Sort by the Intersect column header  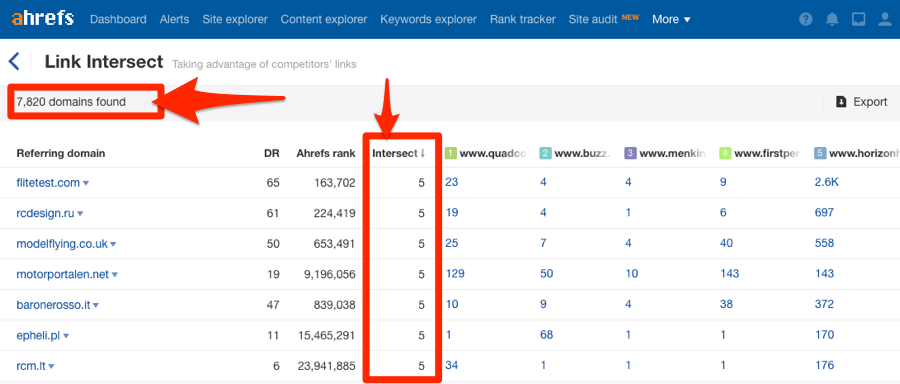tap(398, 153)
